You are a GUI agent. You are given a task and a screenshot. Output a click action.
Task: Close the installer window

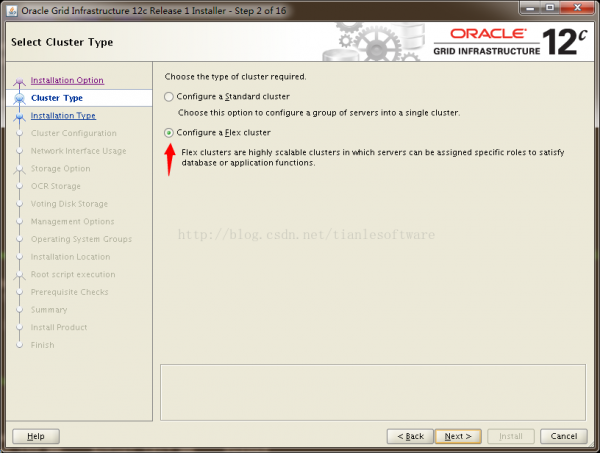577,8
